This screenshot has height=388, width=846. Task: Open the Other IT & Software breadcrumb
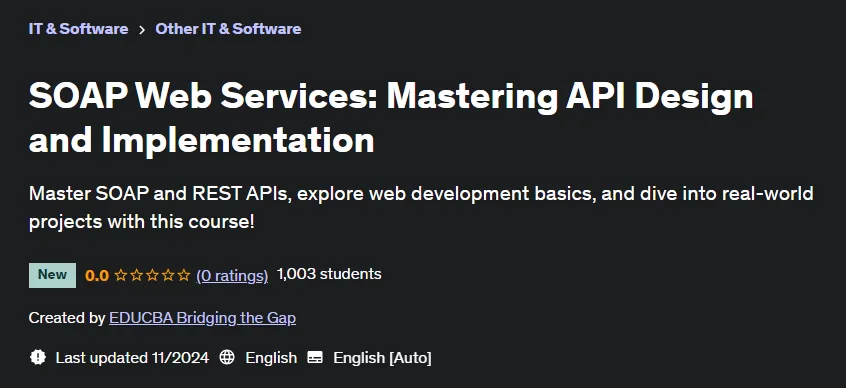coord(228,29)
